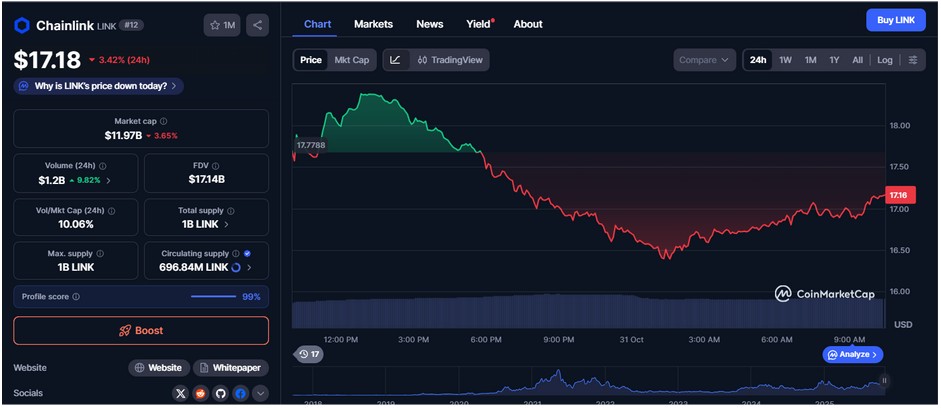This screenshot has height=410, width=941.
Task: Switch to the Markets tab
Action: click(373, 24)
